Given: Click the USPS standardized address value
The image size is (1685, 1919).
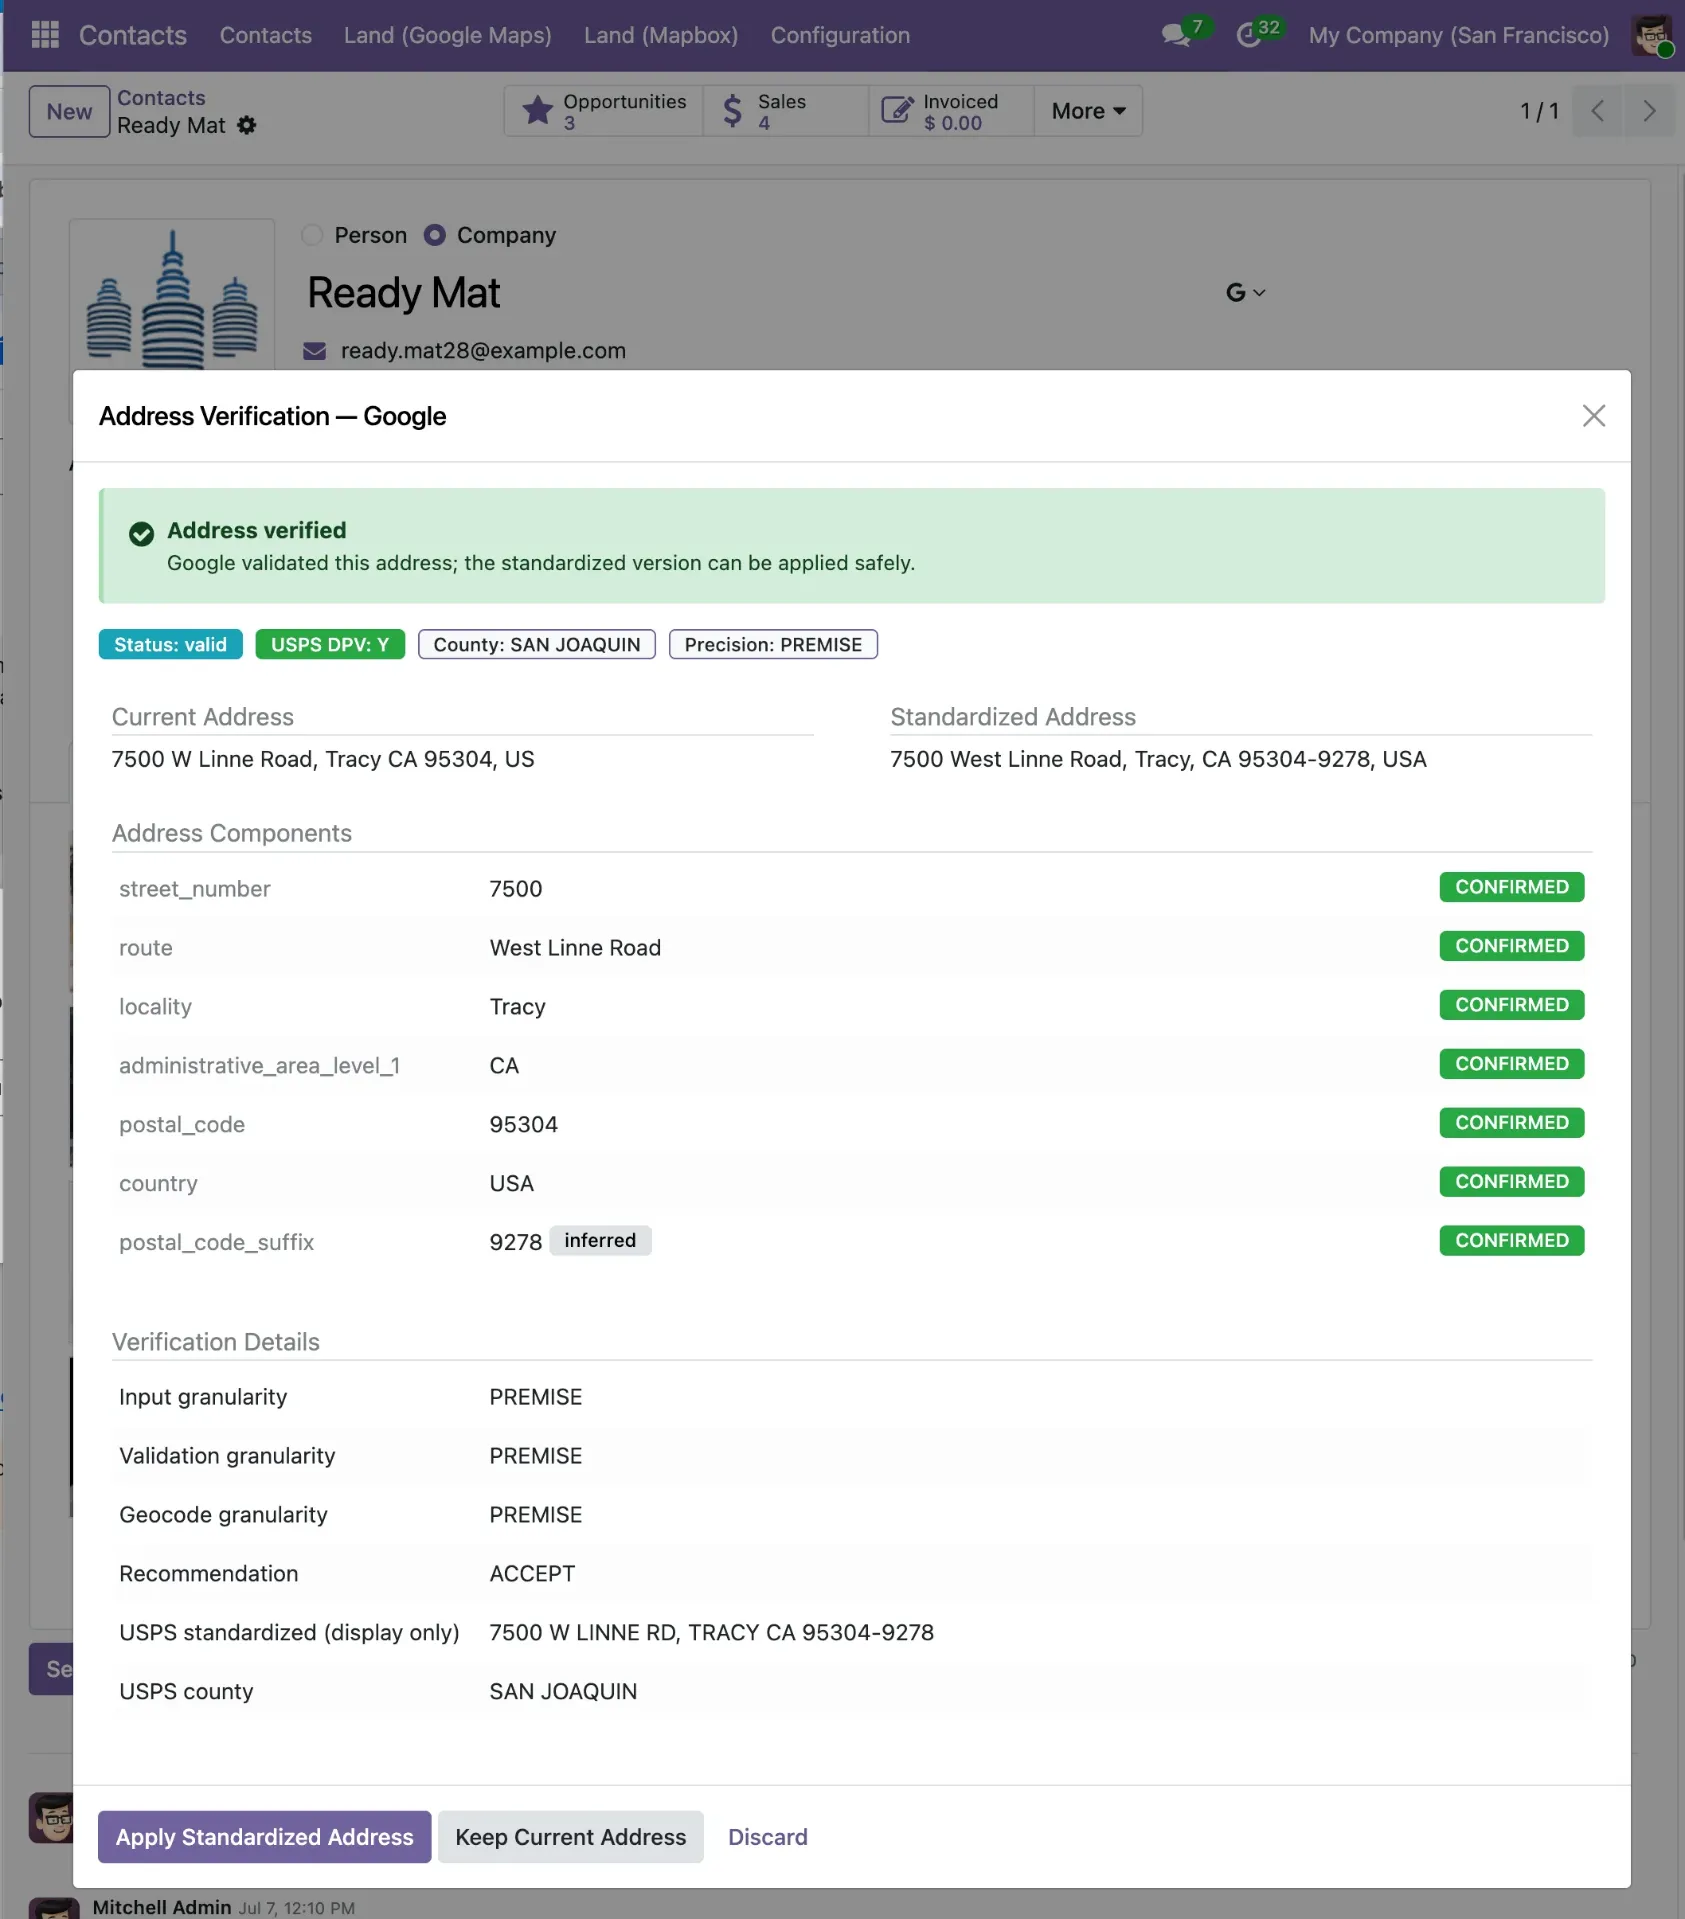Looking at the screenshot, I should 712,1632.
